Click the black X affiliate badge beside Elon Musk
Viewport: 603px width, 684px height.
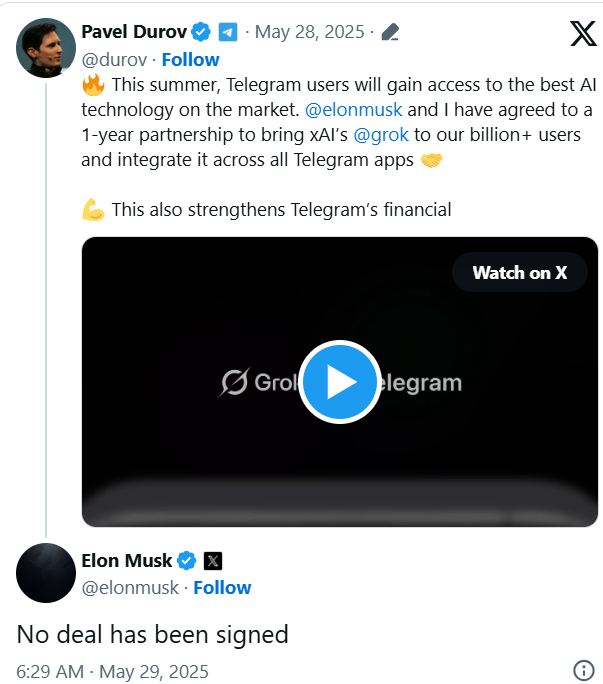click(213, 561)
